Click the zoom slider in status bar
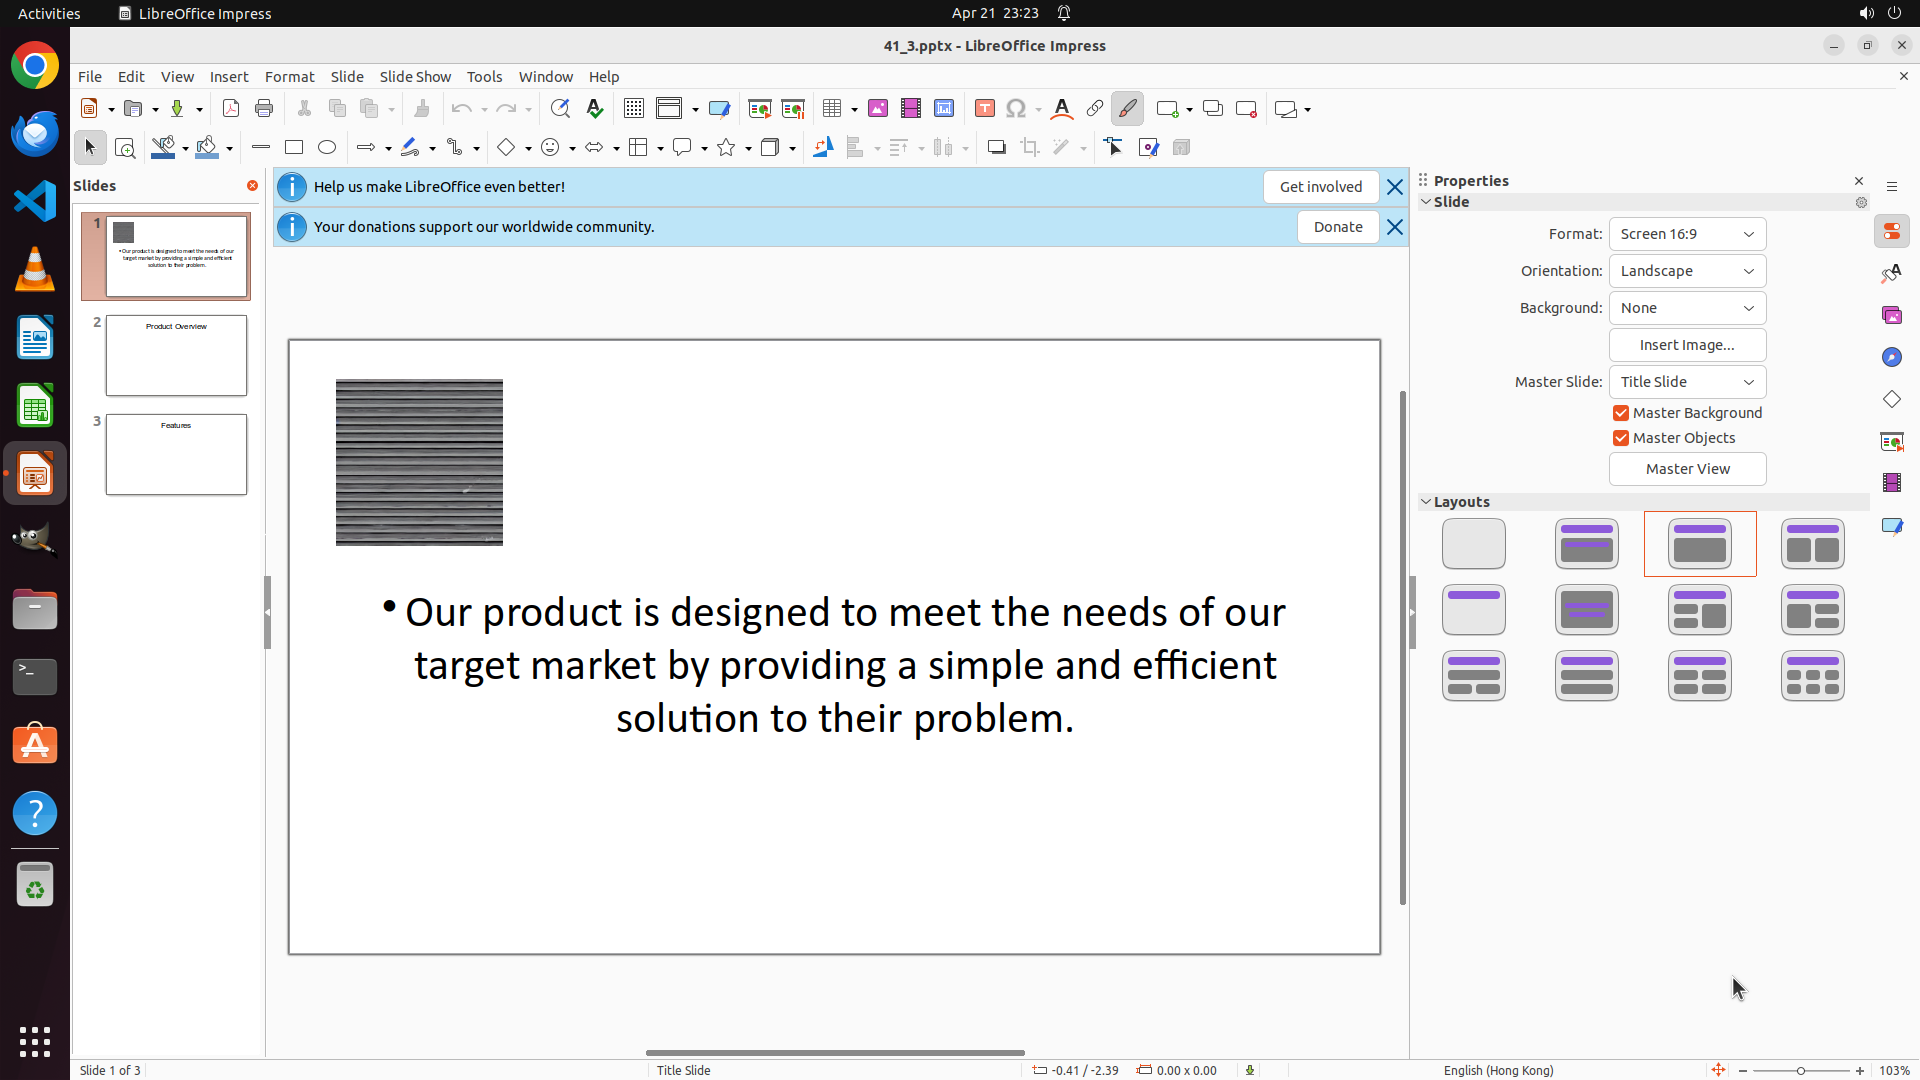The image size is (1920, 1080). tap(1800, 1071)
